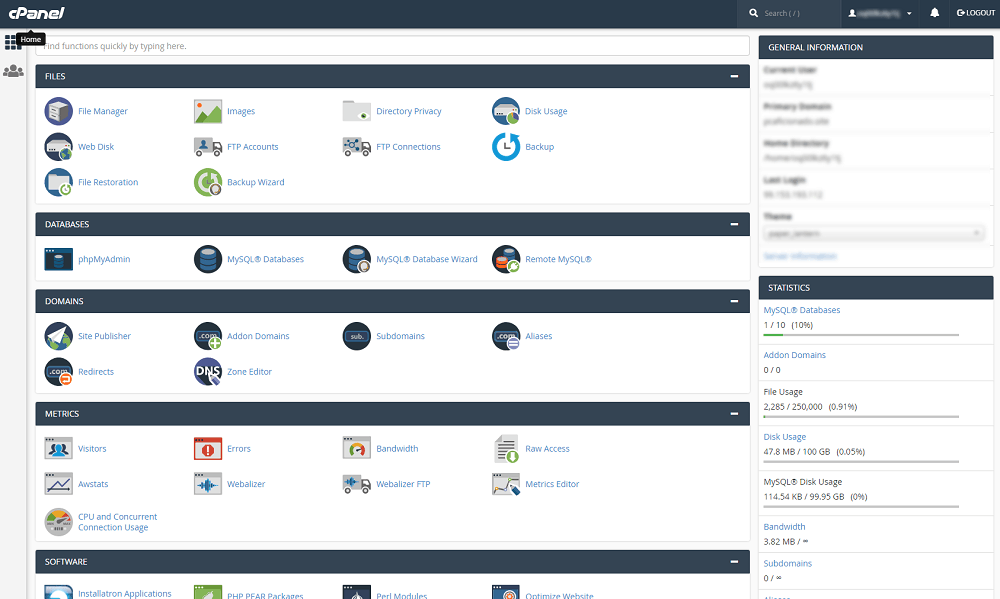Image resolution: width=1000 pixels, height=599 pixels.
Task: Open MySQL Databases statistics link
Action: pyautogui.click(x=802, y=310)
